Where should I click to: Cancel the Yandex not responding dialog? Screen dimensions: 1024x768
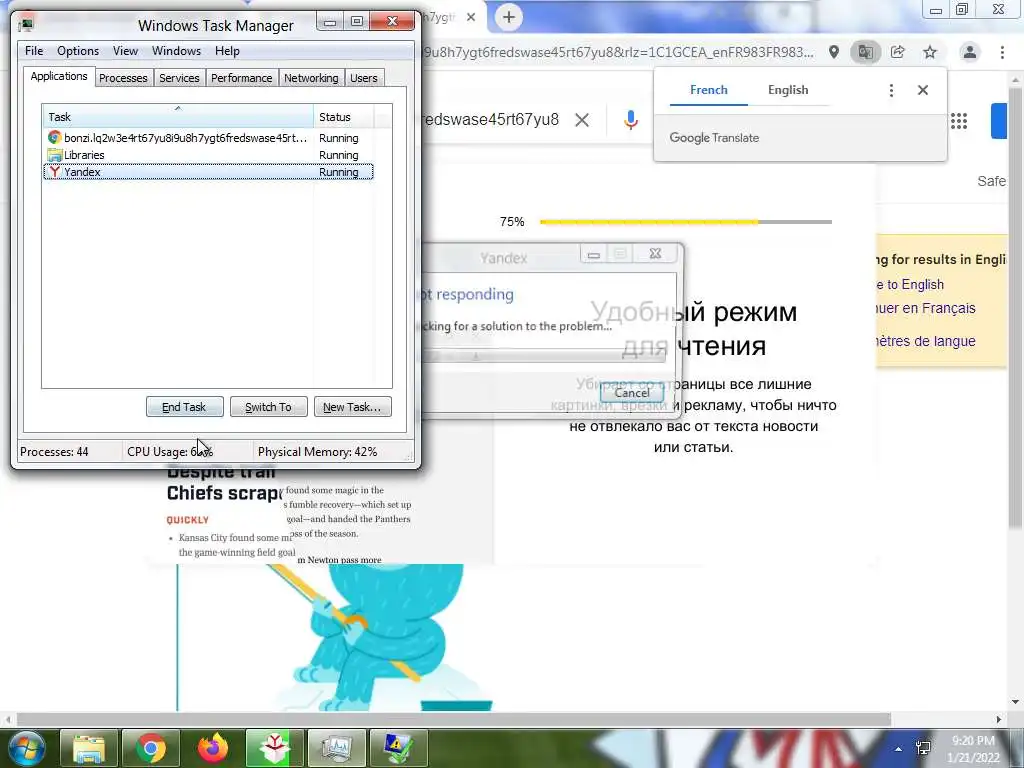632,392
